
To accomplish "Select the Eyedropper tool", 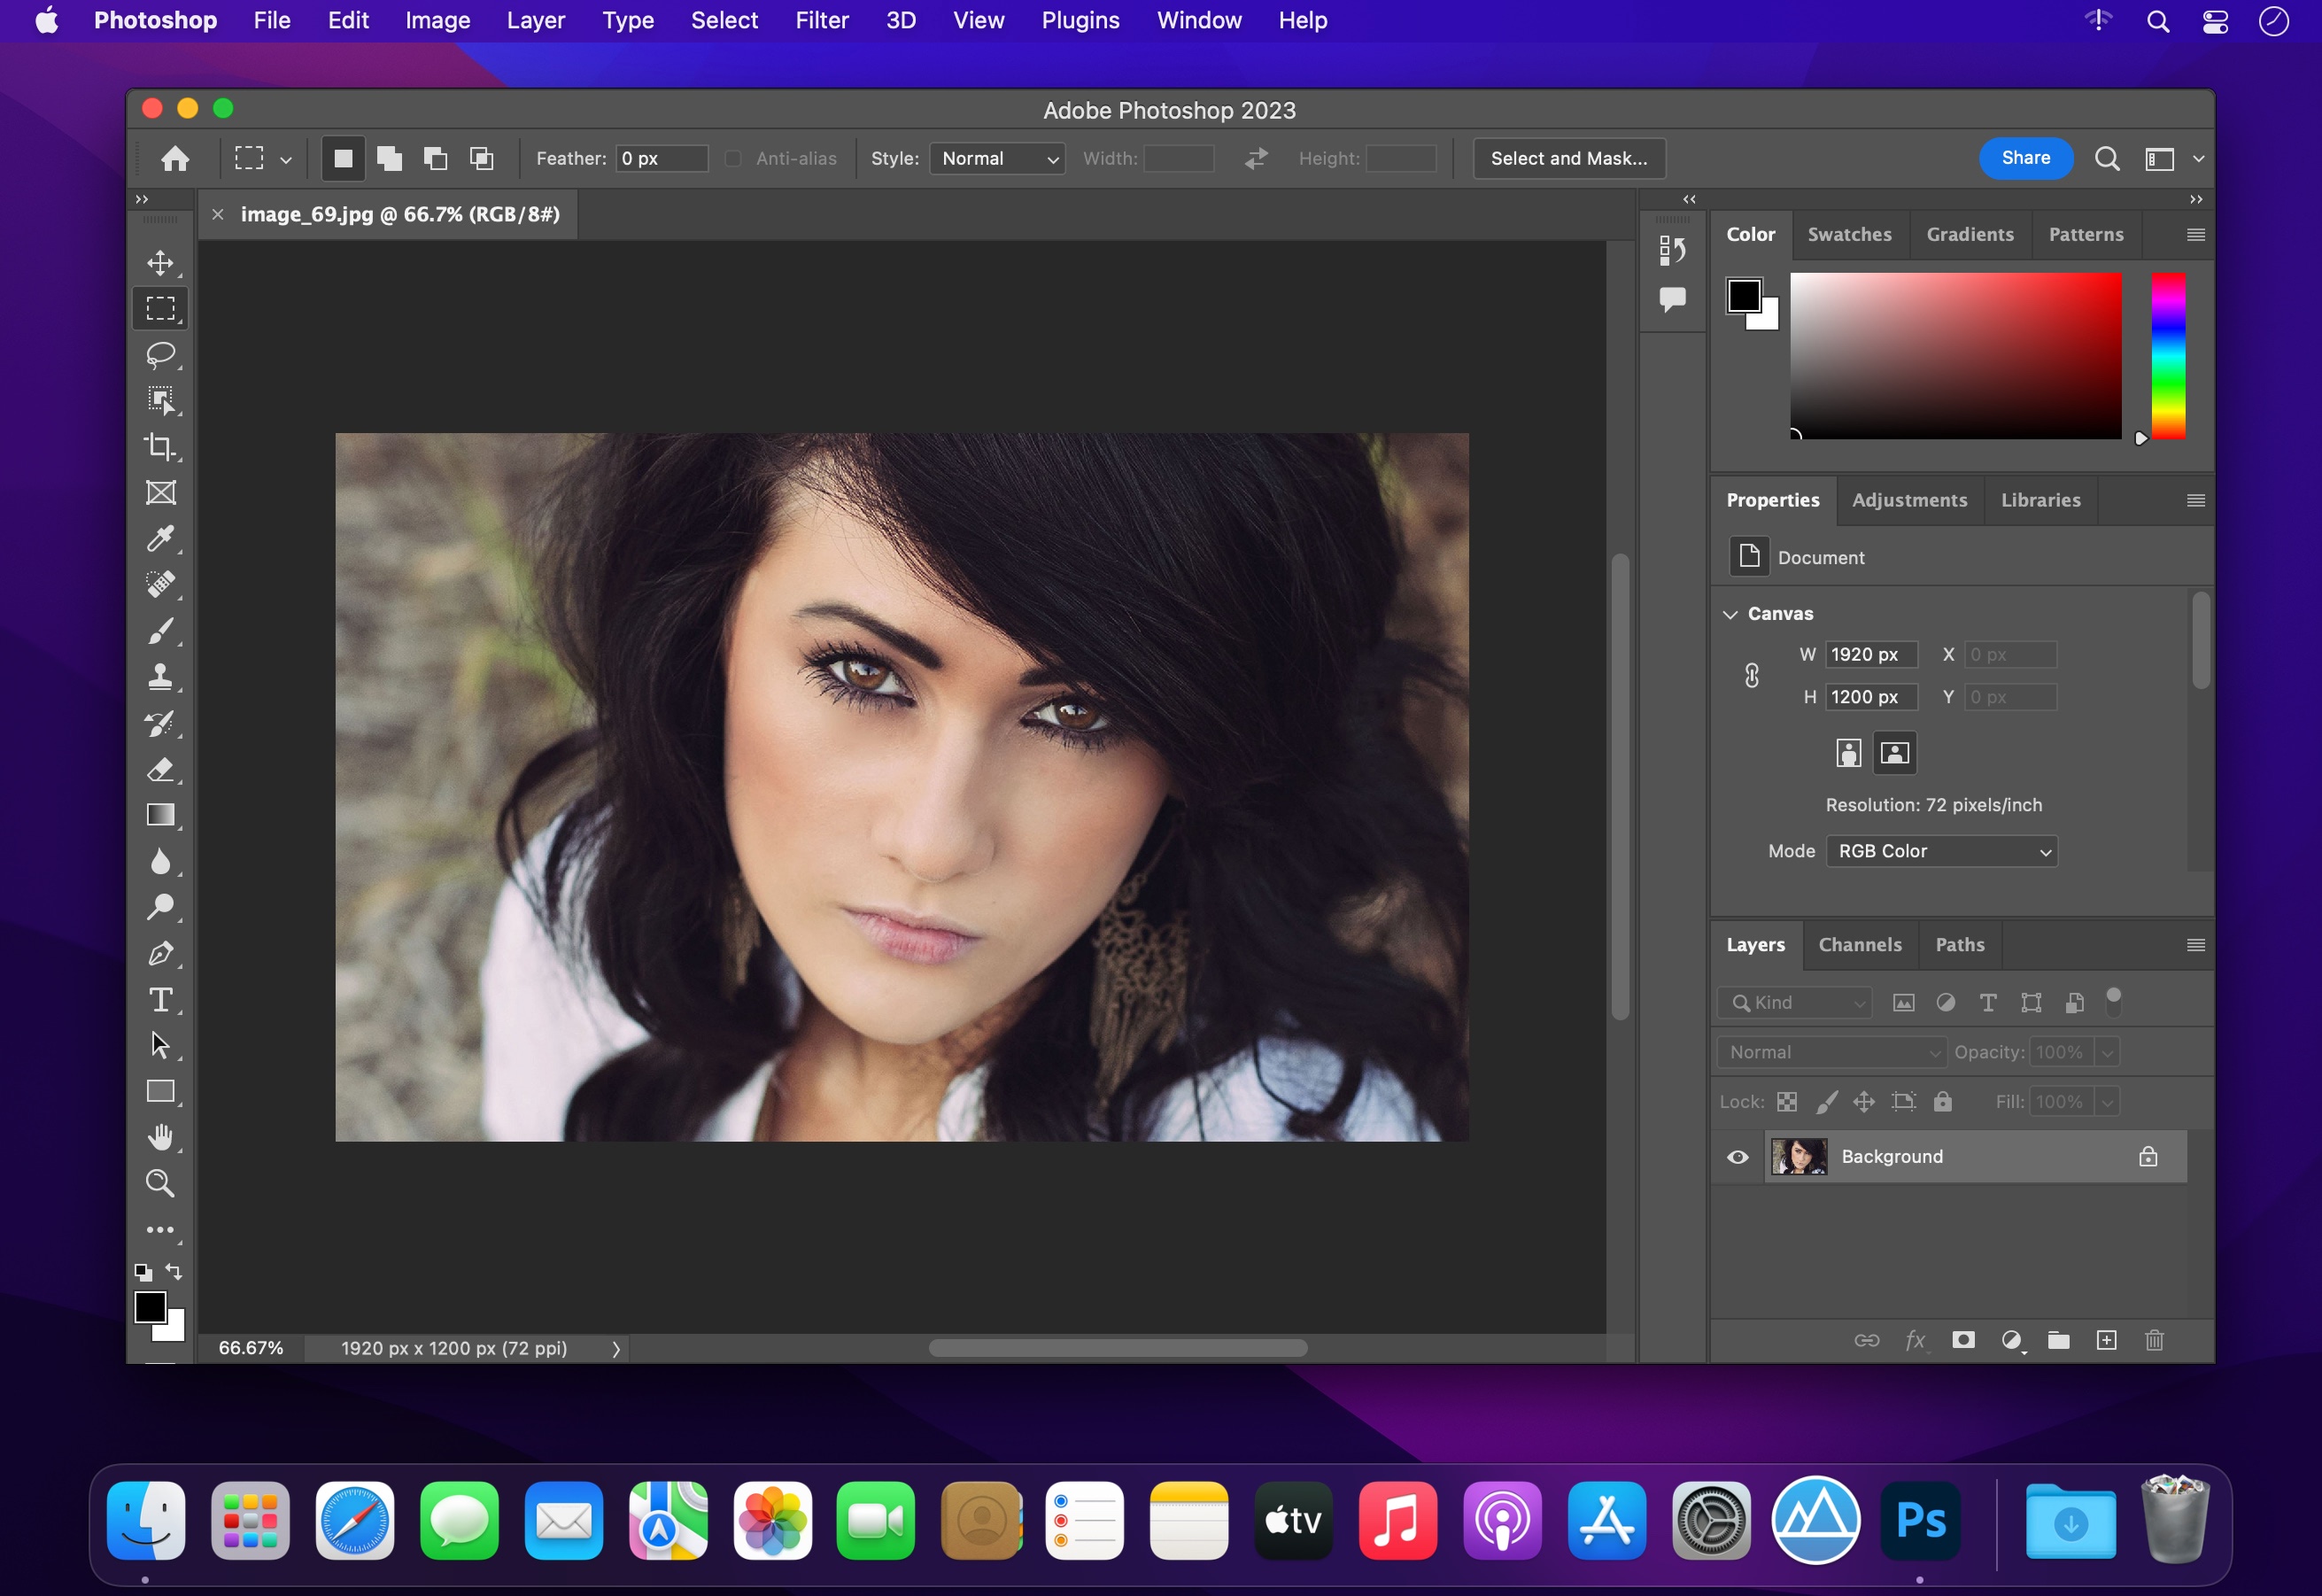I will tap(159, 538).
